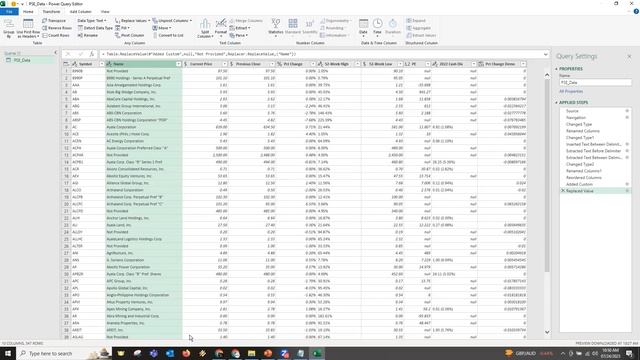This screenshot has width=640, height=360.
Task: Click Aggregate in Structured Column group
Action: 418,28
